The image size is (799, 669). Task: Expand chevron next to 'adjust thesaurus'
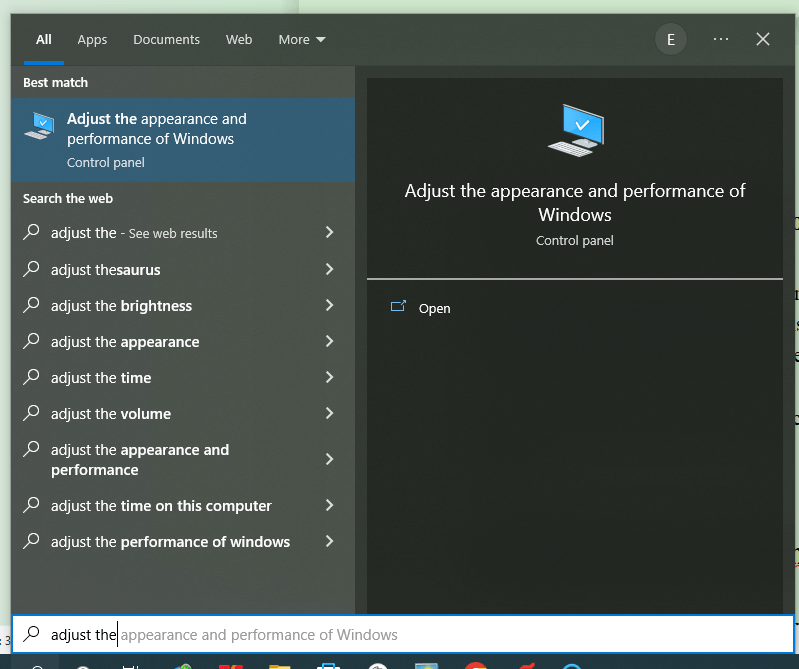point(329,269)
